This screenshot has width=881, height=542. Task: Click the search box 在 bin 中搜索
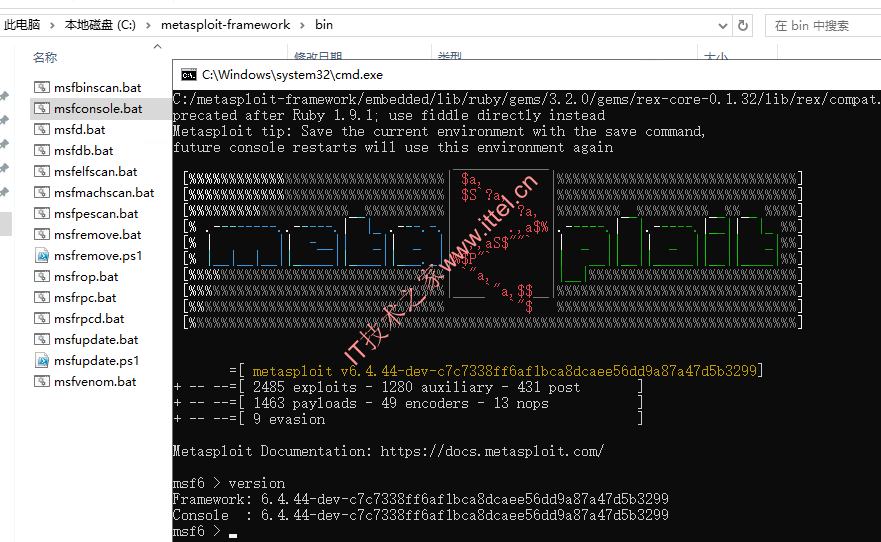(823, 26)
